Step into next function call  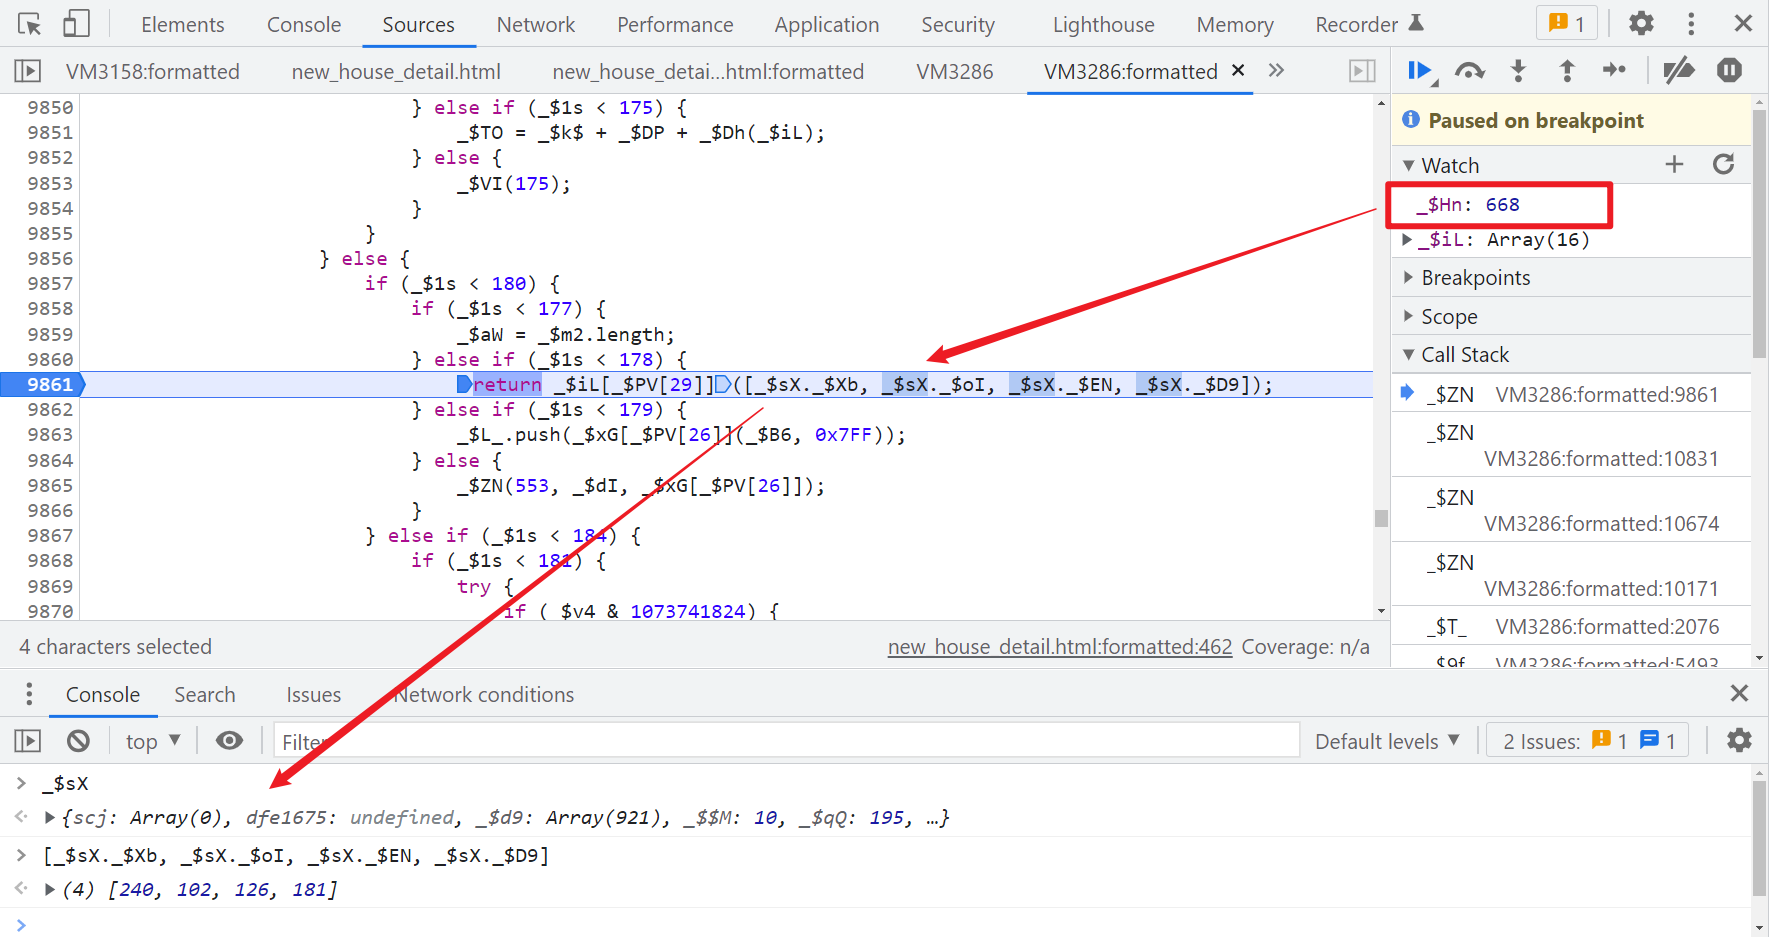1518,71
